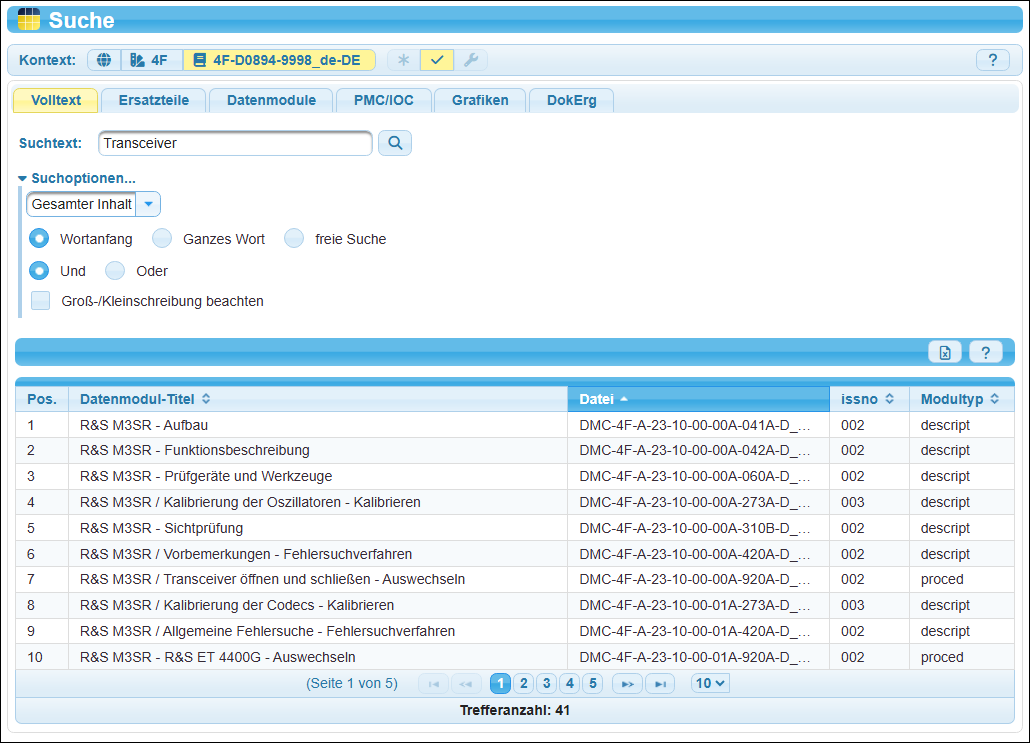This screenshot has width=1030, height=743.
Task: Switch to the DokErg tab
Action: click(x=571, y=101)
